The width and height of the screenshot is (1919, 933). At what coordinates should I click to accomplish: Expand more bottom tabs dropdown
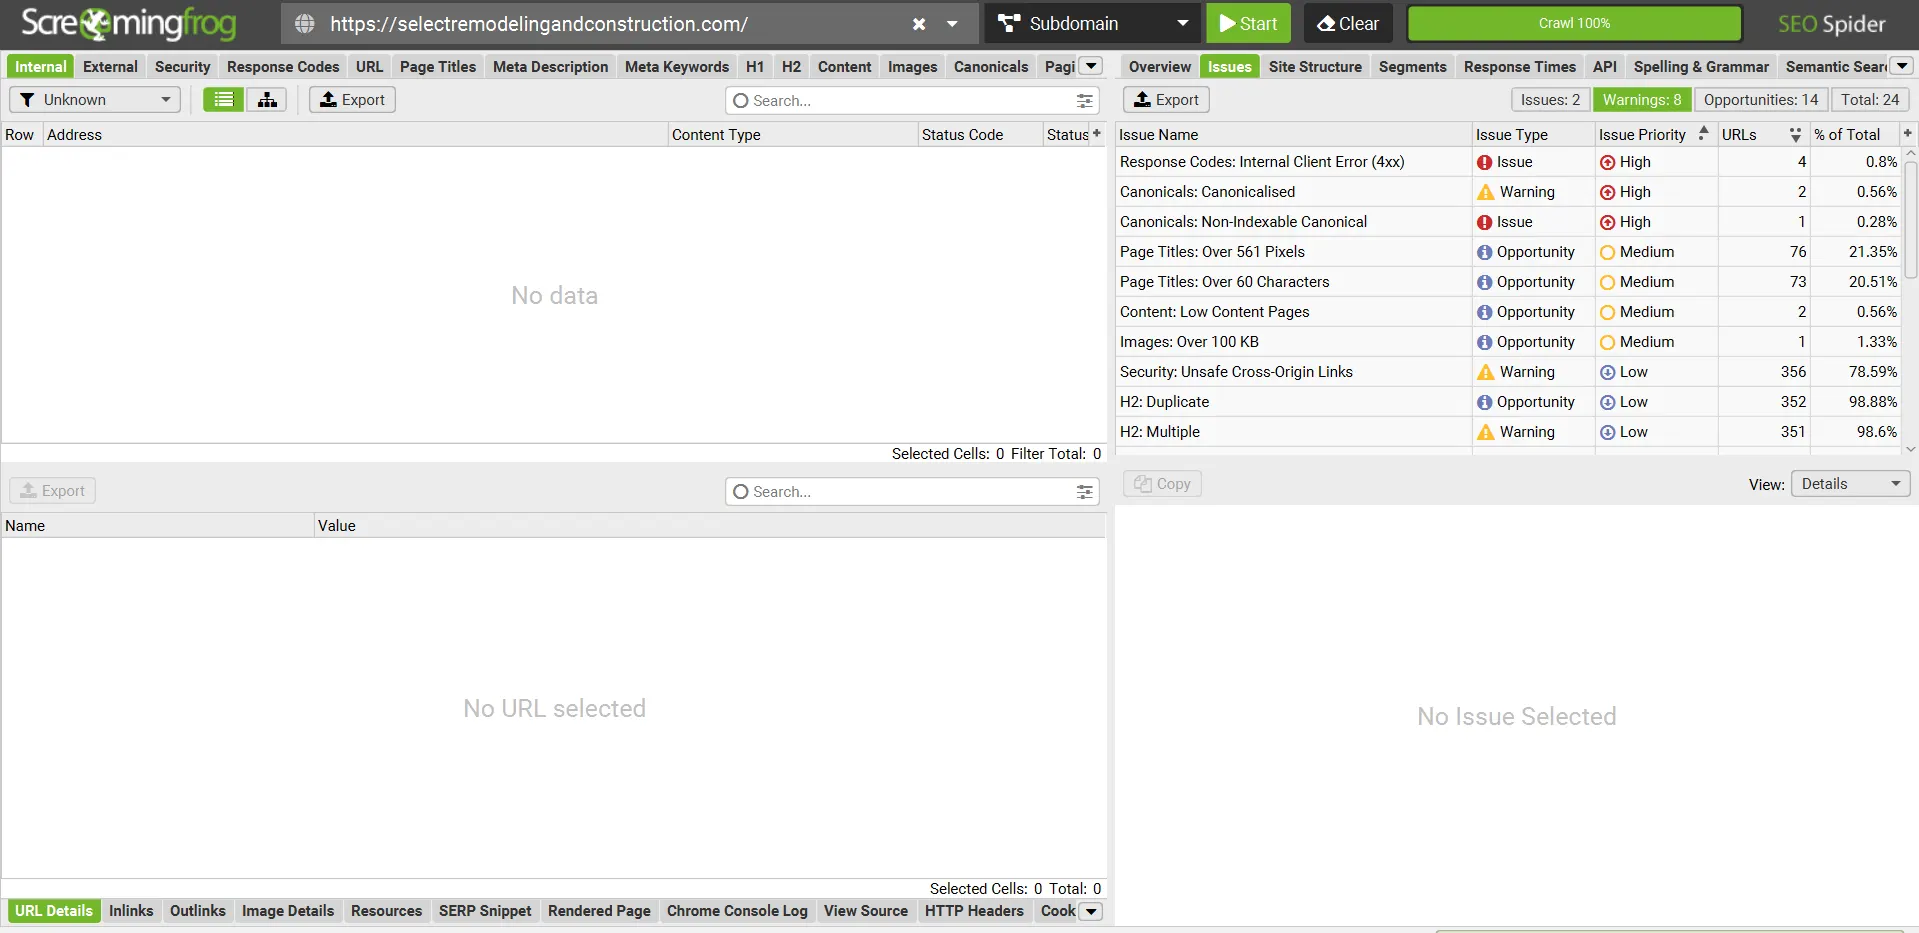1092,911
